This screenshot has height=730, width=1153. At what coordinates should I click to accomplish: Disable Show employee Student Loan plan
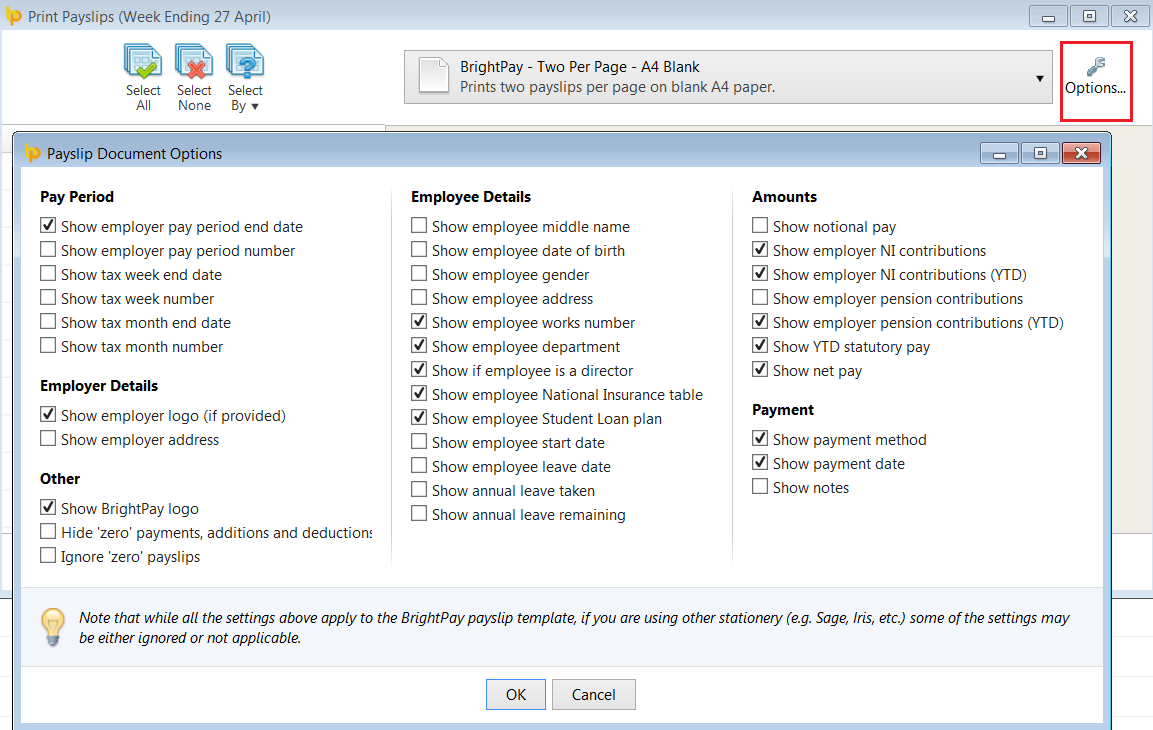click(x=419, y=418)
